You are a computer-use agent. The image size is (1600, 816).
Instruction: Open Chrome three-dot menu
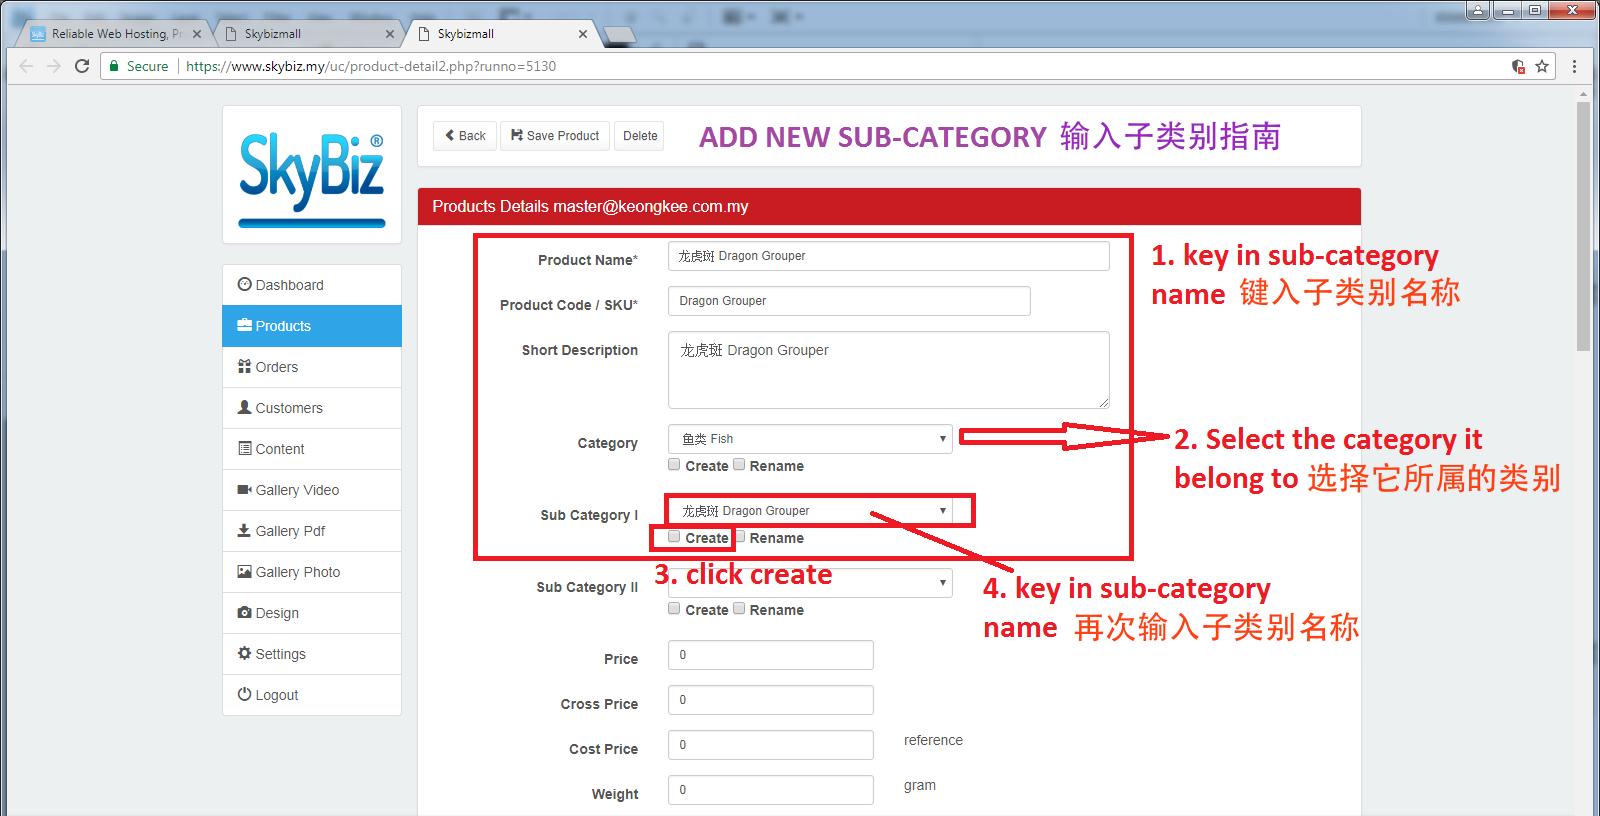point(1574,66)
